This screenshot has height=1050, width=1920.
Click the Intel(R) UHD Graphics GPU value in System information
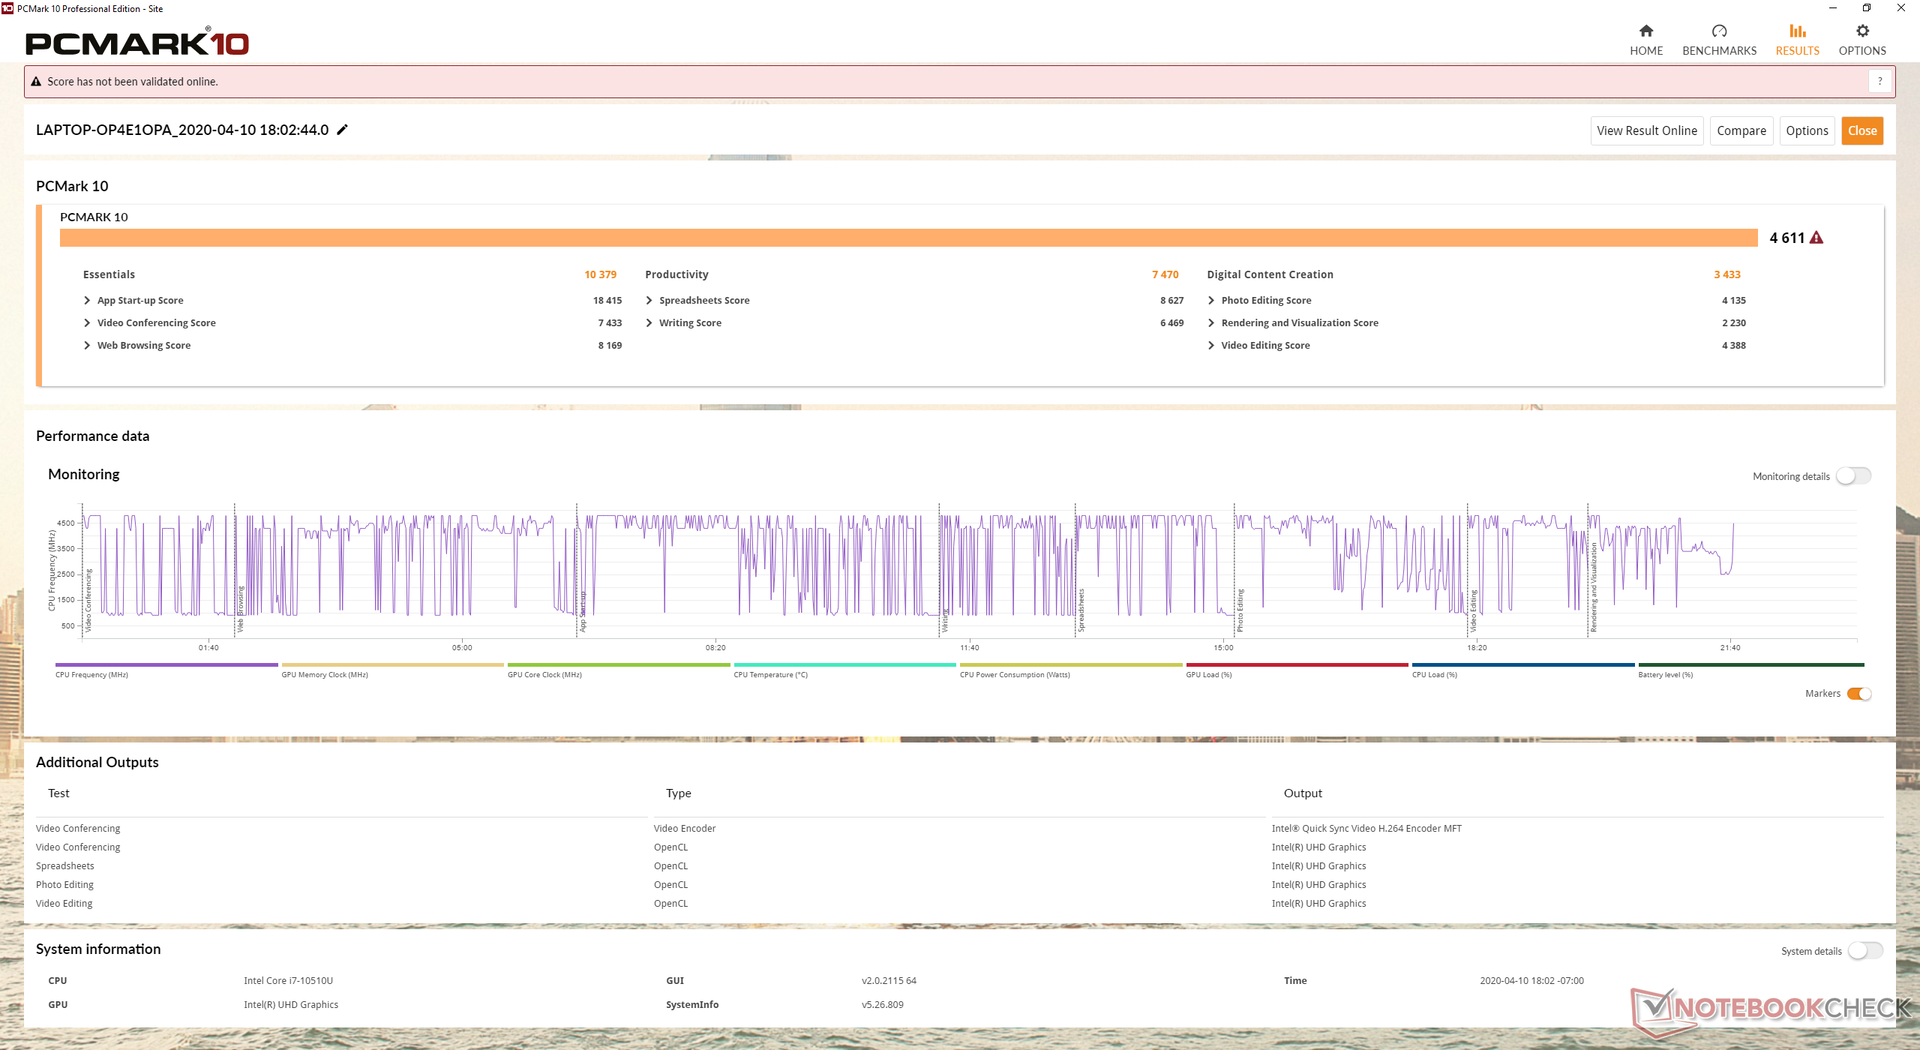(x=291, y=1005)
